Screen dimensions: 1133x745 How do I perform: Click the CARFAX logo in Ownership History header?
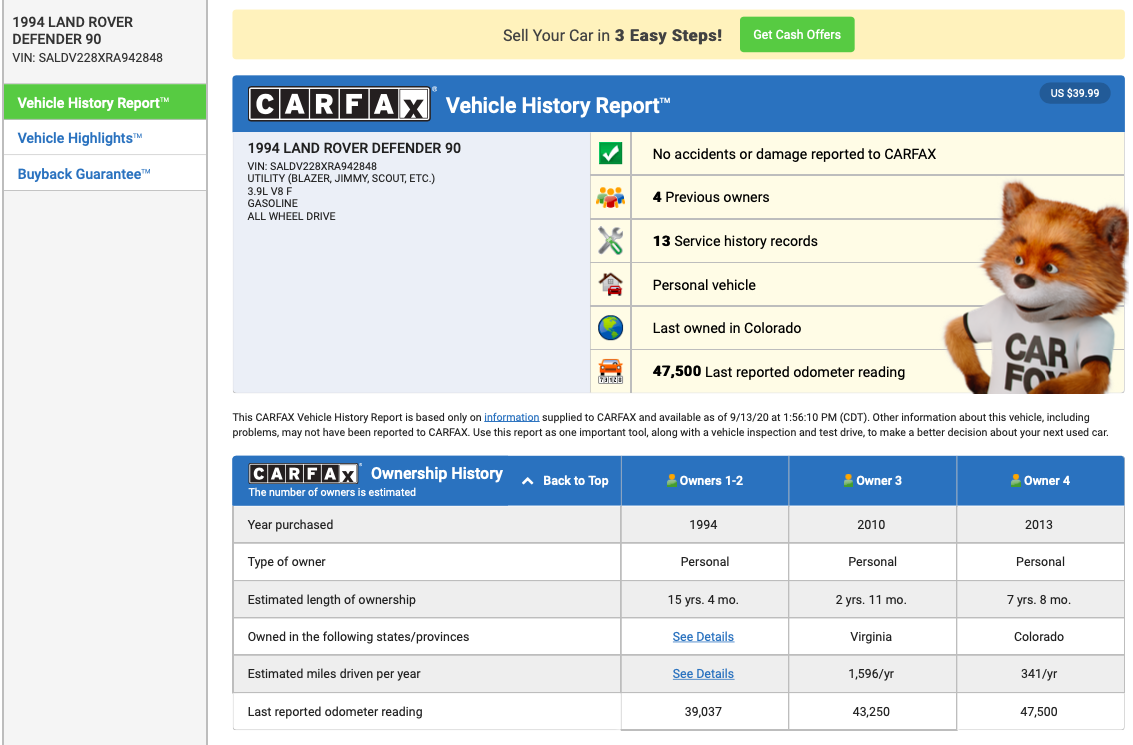[303, 473]
